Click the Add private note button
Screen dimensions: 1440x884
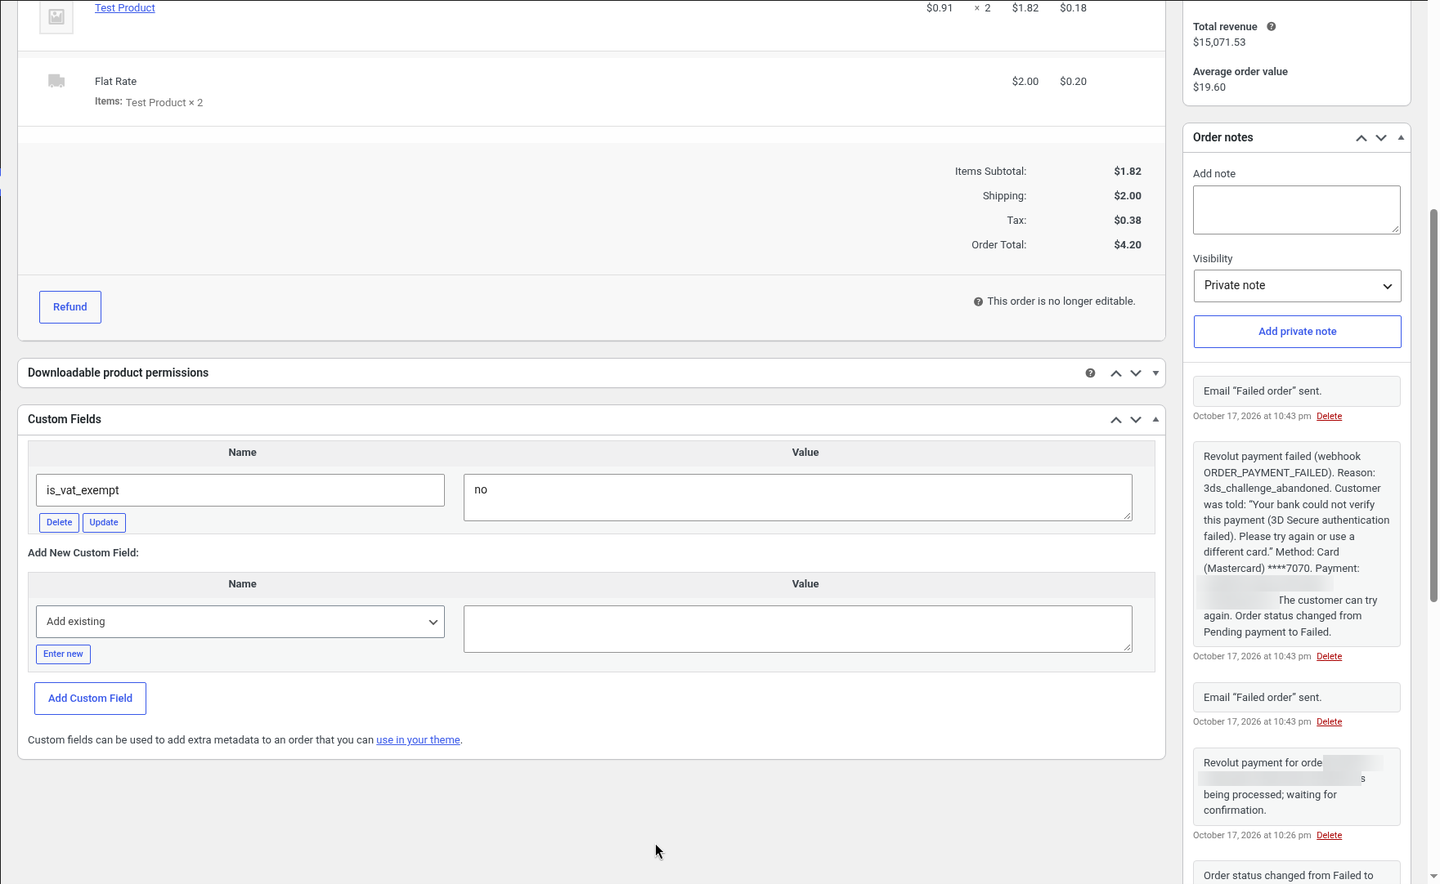coord(1297,332)
